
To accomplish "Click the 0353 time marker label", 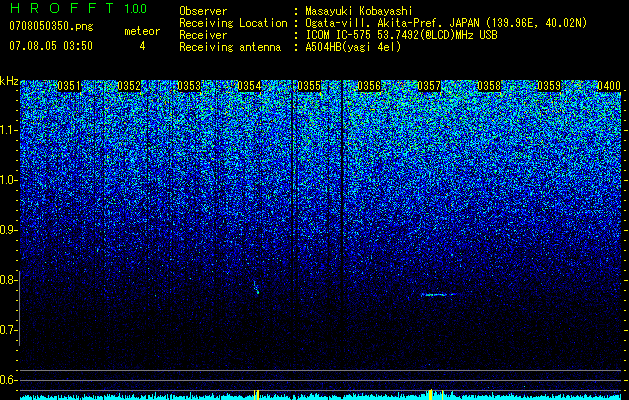I will click(189, 86).
